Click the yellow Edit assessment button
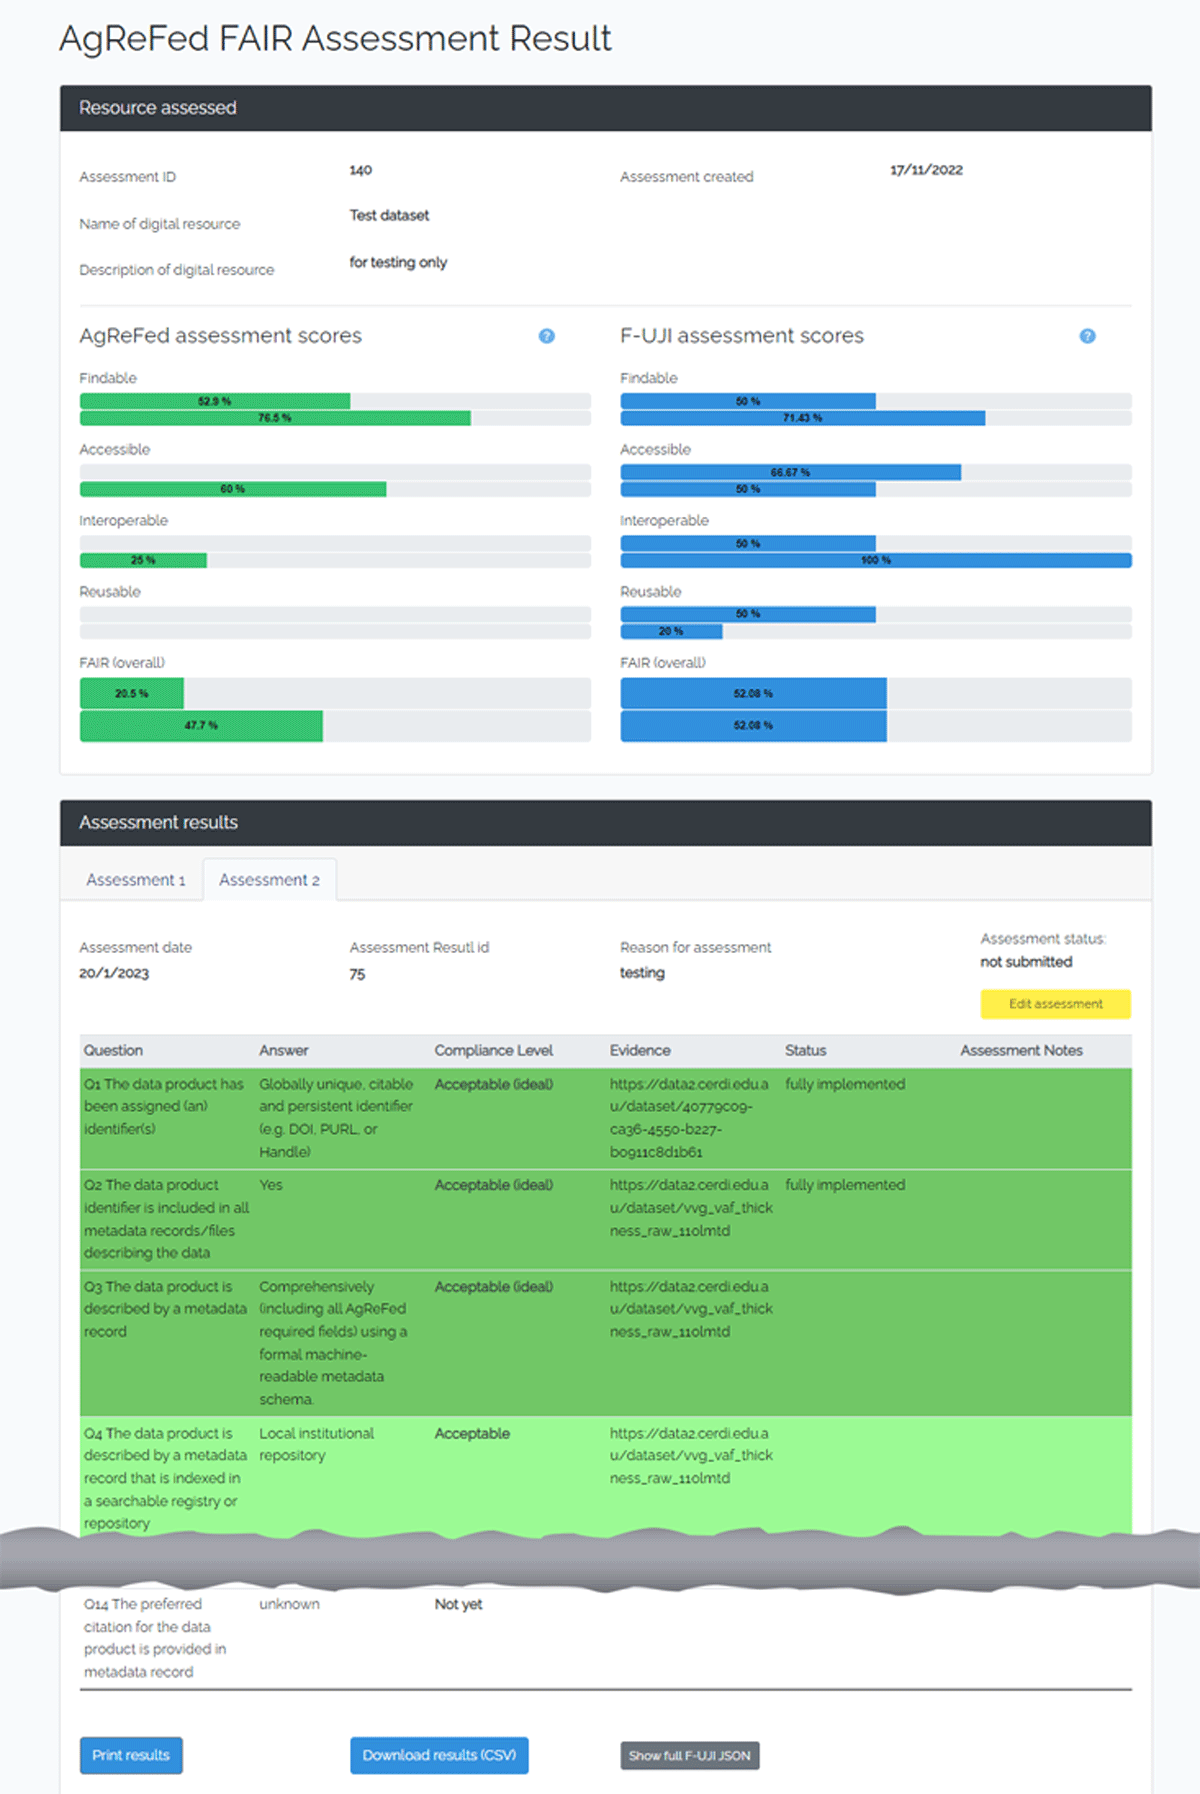Viewport: 1200px width, 1794px height. point(1055,1004)
